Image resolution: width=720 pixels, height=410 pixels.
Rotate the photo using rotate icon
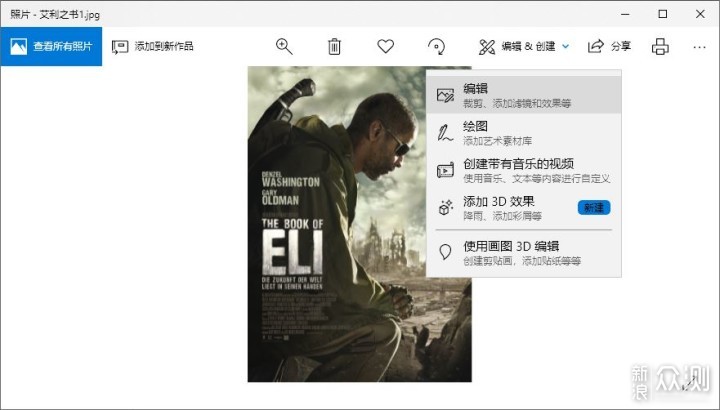coord(436,46)
